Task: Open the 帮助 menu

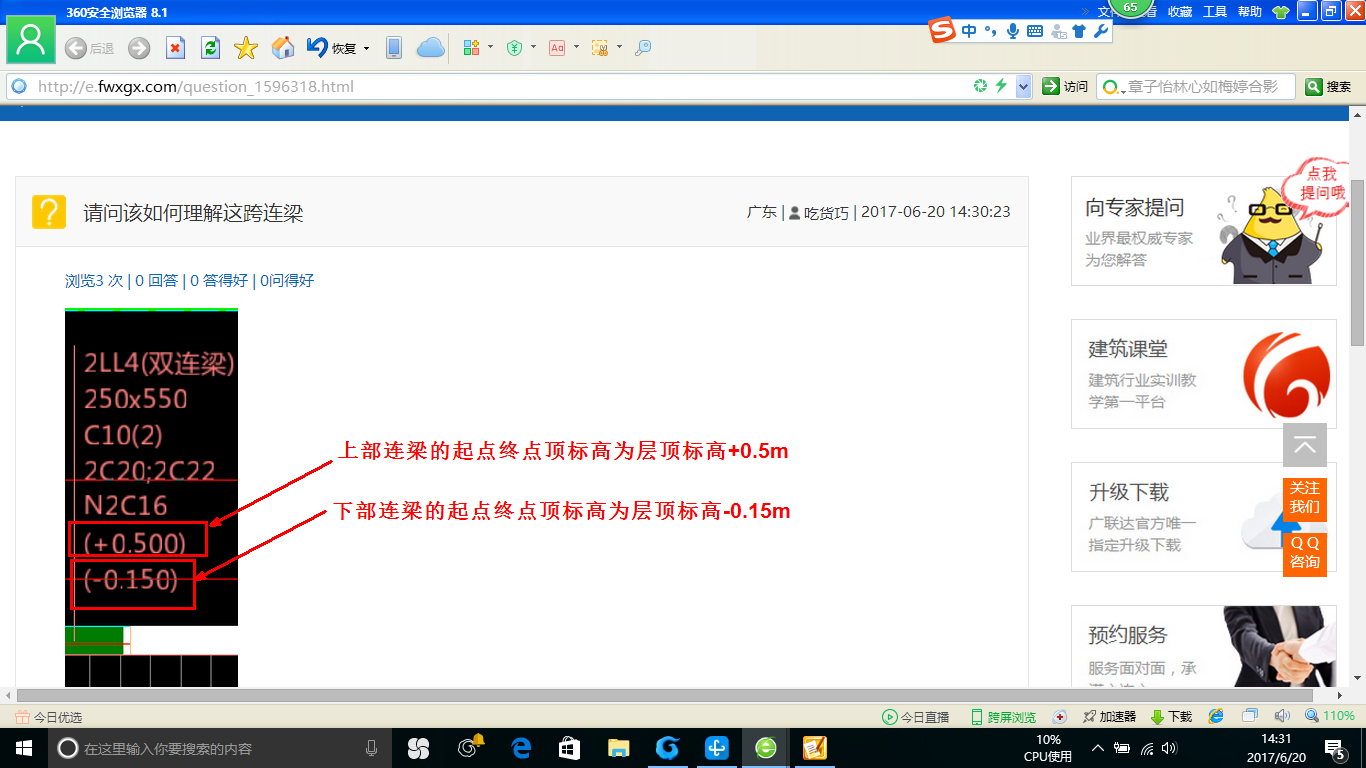Action: 1249,12
